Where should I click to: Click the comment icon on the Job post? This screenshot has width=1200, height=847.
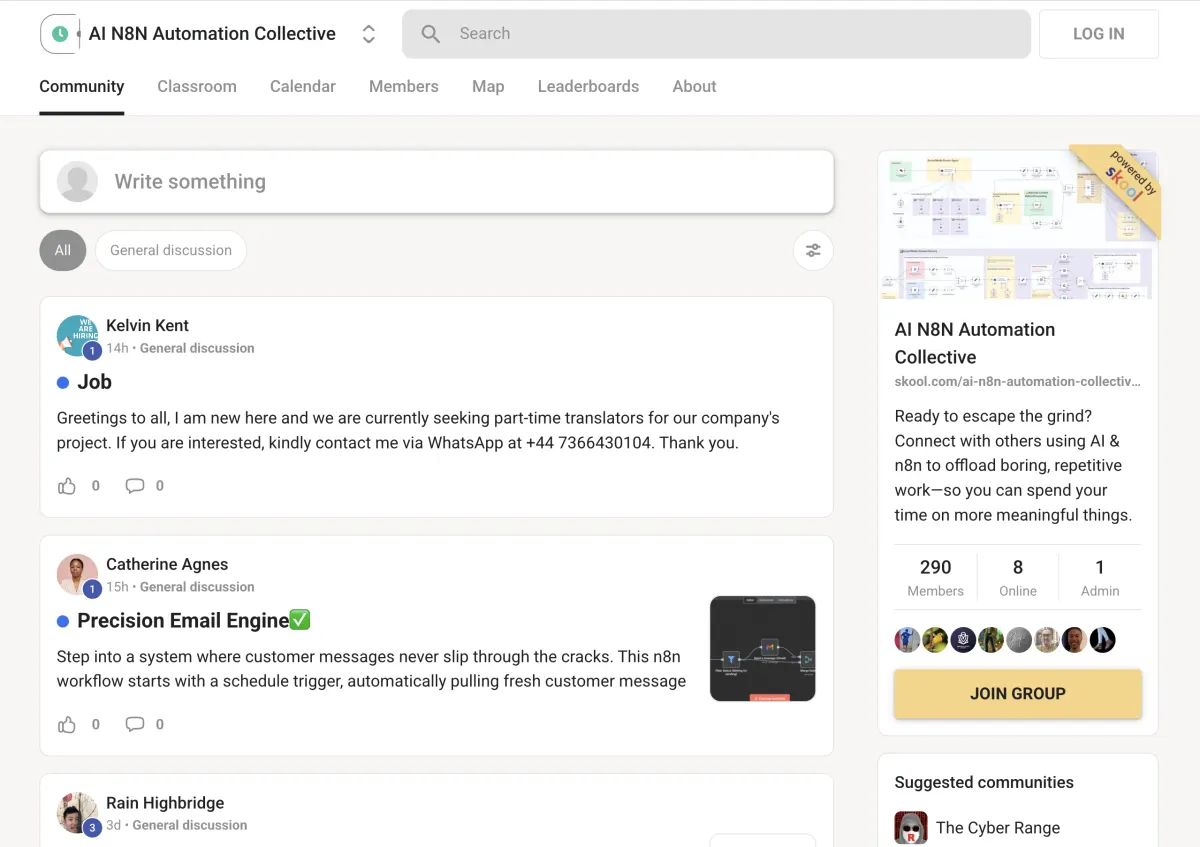tap(135, 486)
